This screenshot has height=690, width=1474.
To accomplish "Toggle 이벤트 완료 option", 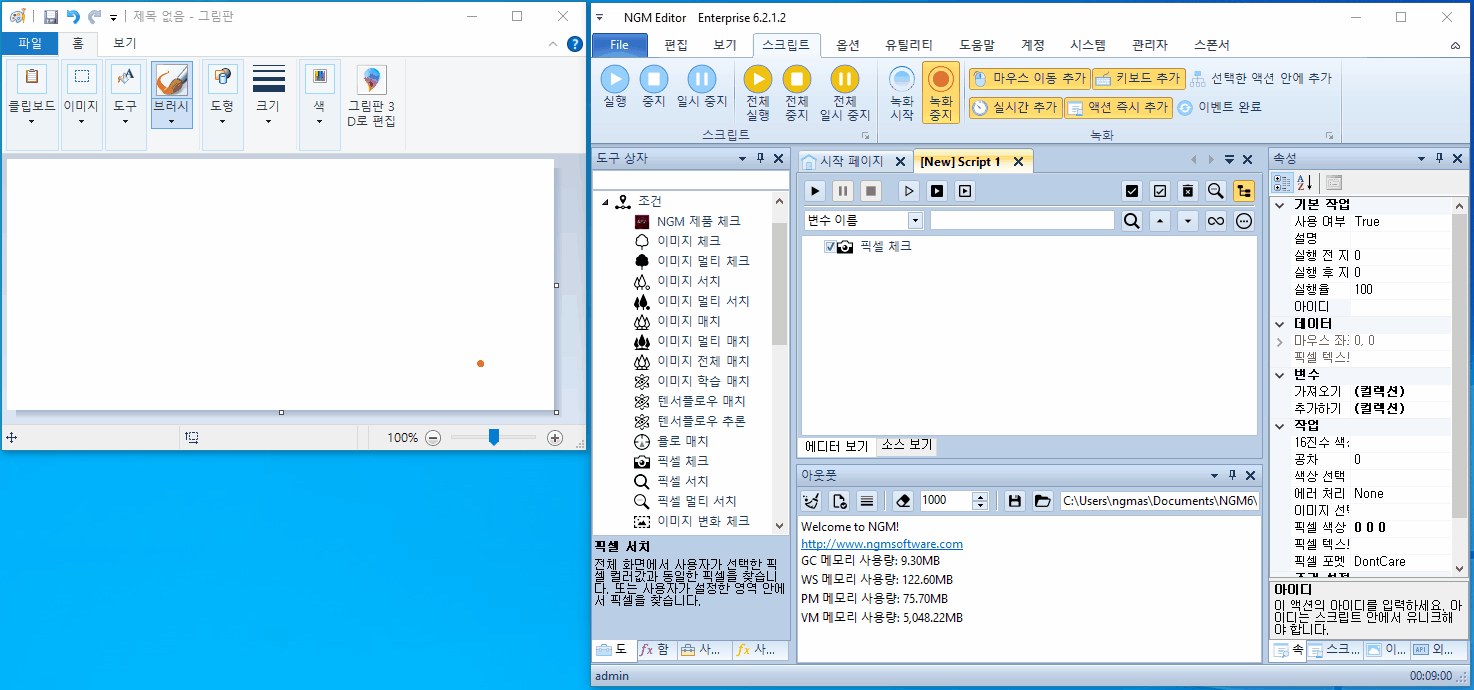I will coord(1219,107).
